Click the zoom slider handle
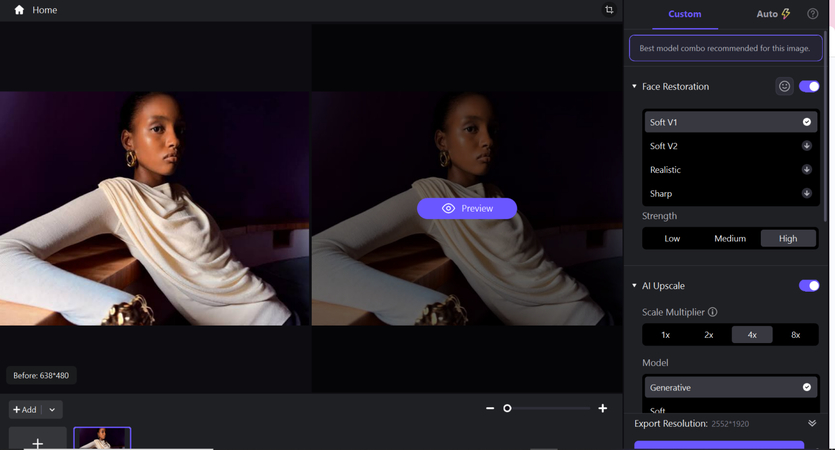 pyautogui.click(x=507, y=408)
